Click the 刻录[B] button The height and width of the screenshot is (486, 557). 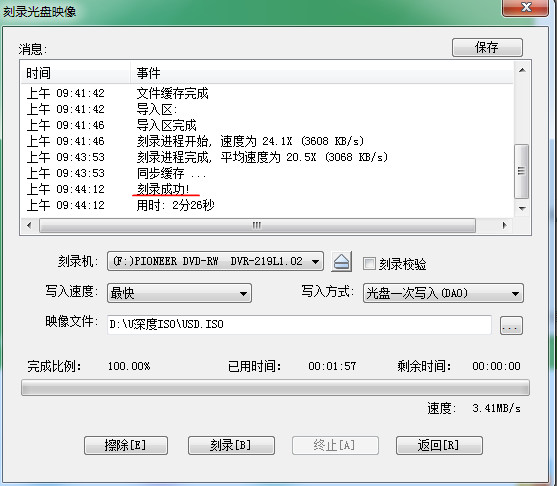(231, 446)
